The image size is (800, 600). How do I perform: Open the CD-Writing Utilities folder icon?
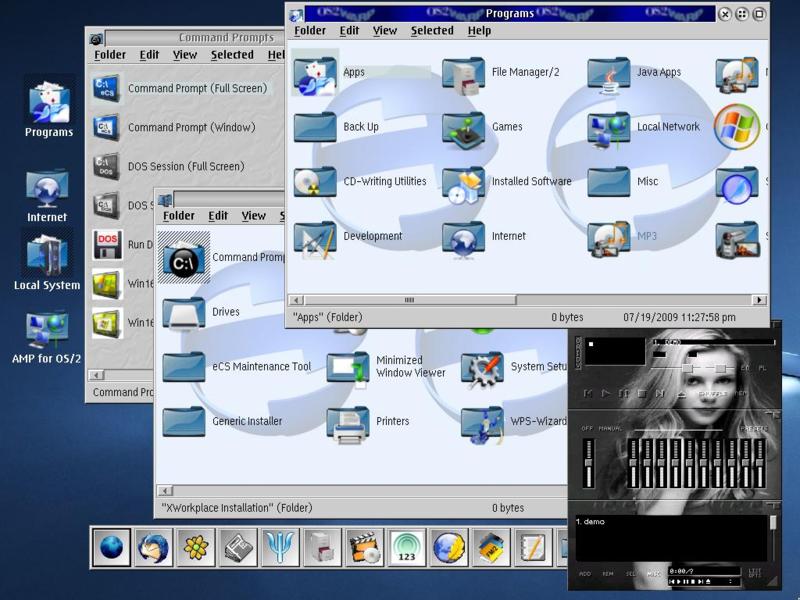[315, 182]
